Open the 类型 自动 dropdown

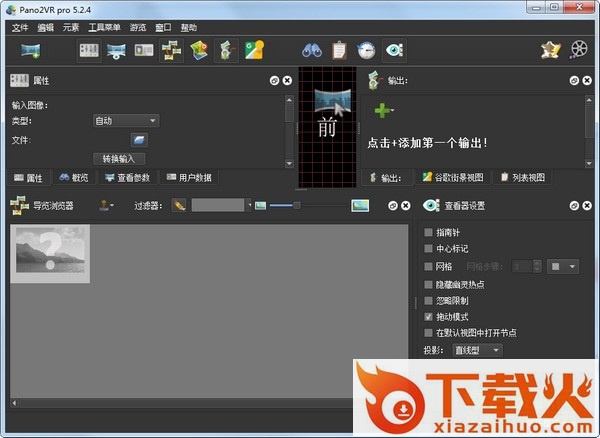pos(126,121)
